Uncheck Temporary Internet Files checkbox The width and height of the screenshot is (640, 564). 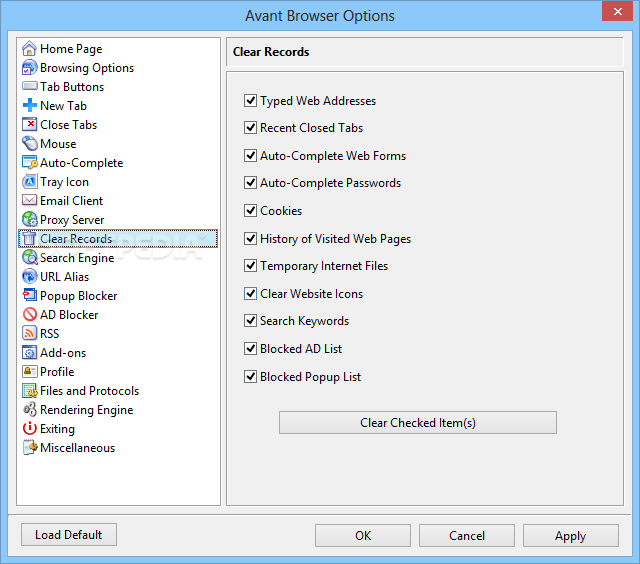click(x=250, y=266)
